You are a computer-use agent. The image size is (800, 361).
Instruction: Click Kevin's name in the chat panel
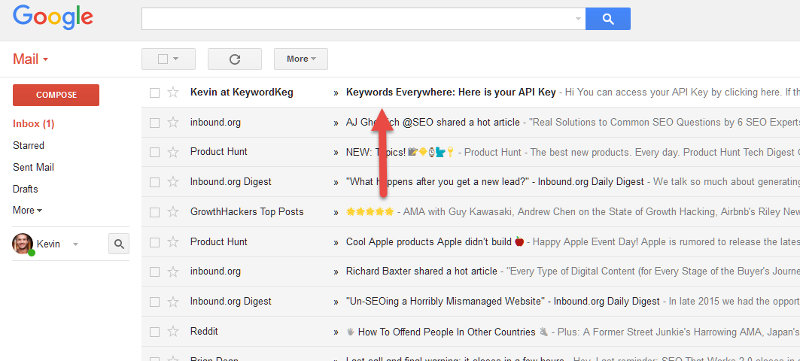(x=48, y=244)
